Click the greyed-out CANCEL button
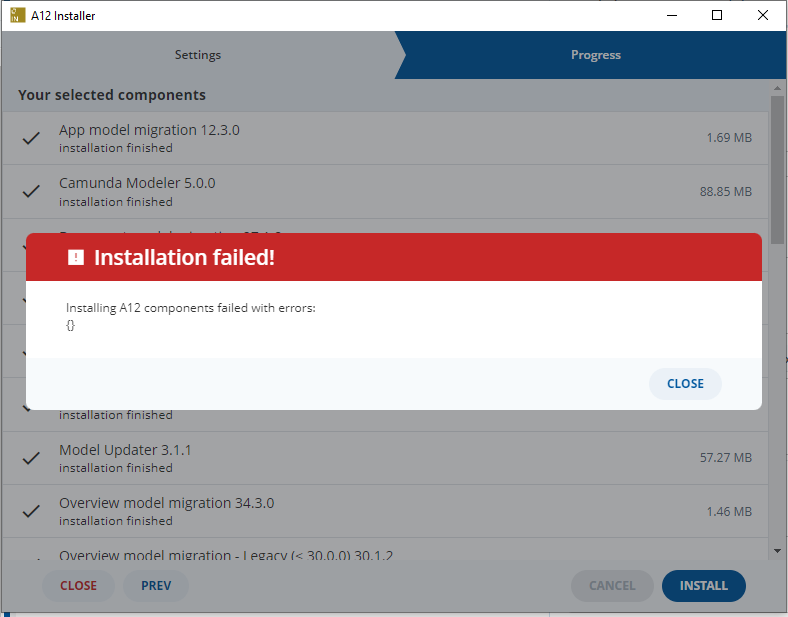788x617 pixels. tap(612, 586)
